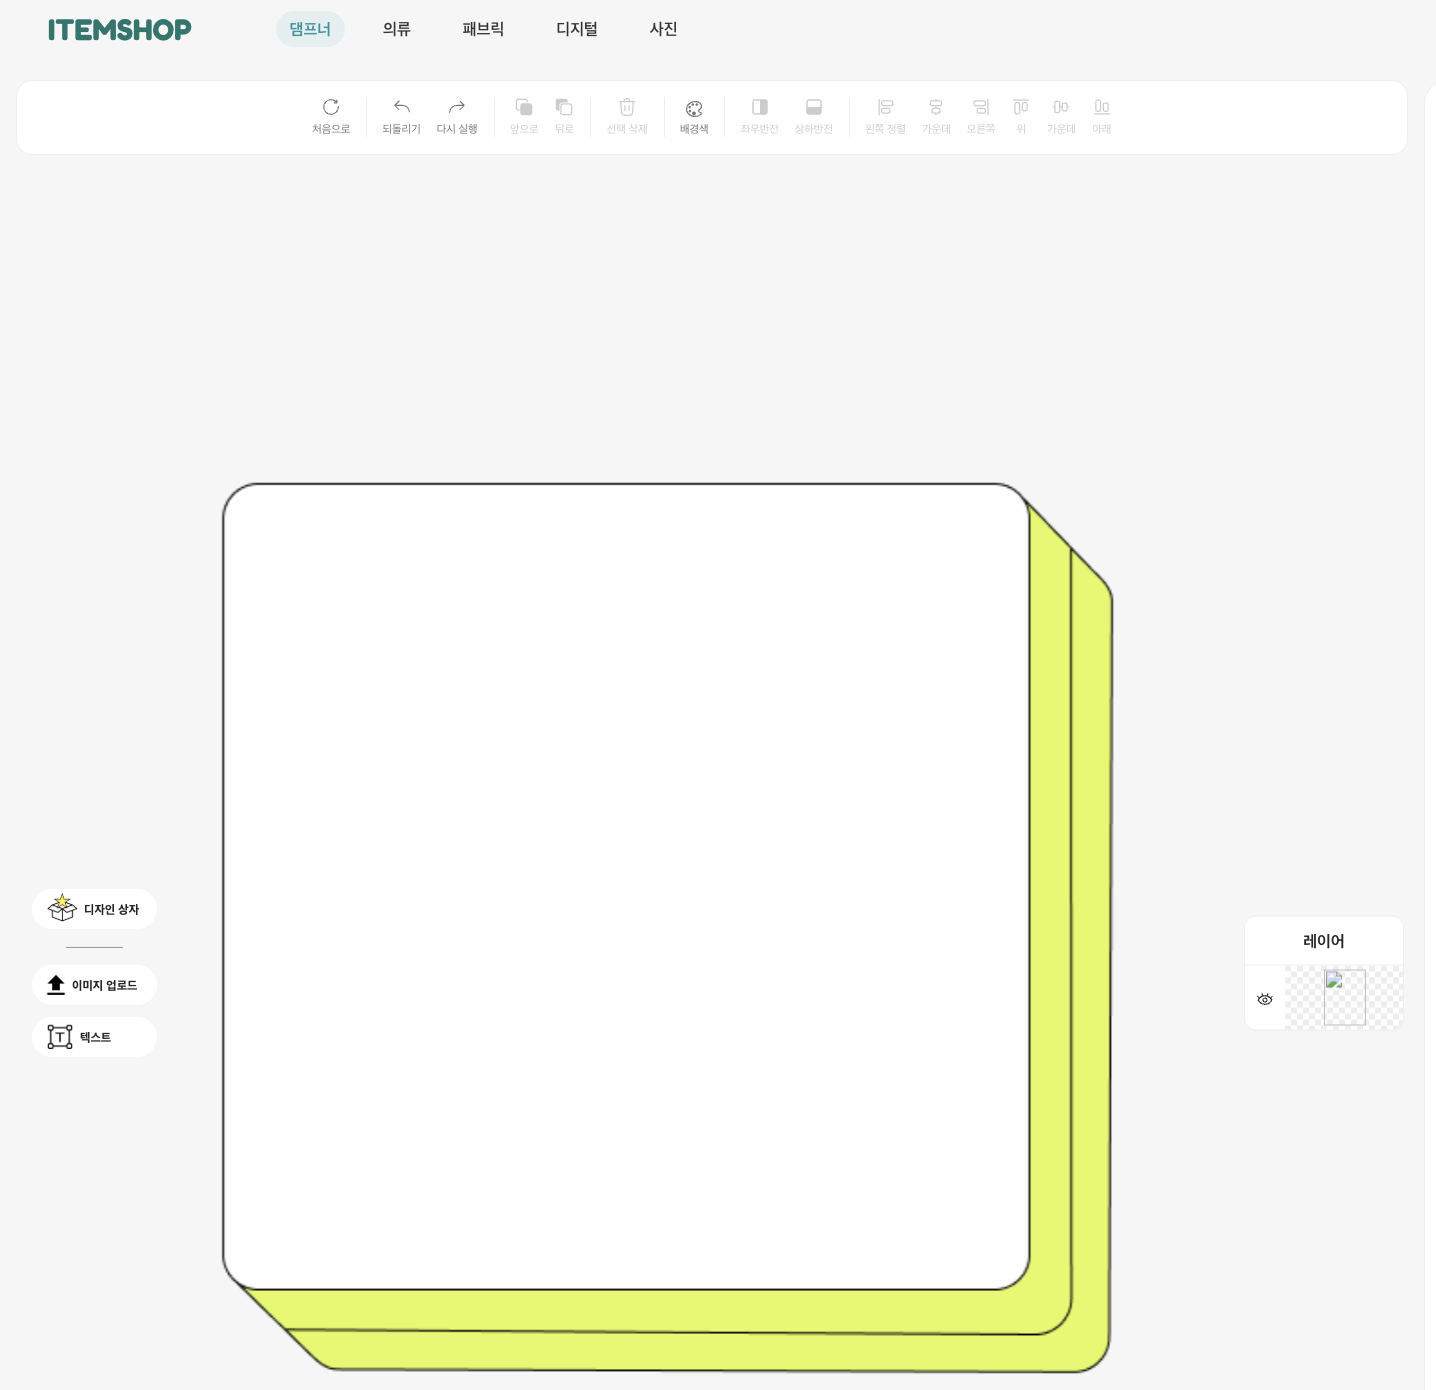Bring forward with the 앞으로 icon
Viewport: 1436px width, 1390px height.
523,108
